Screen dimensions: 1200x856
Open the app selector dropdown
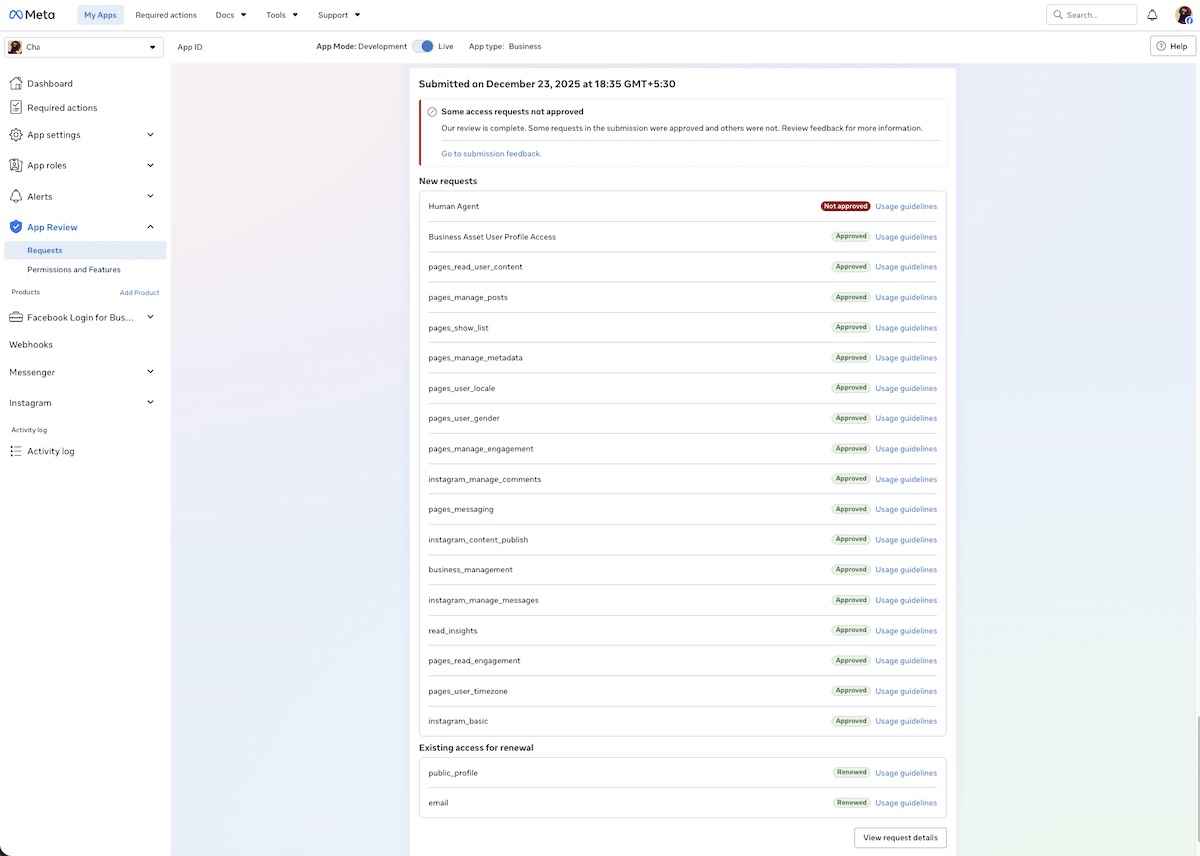(83, 47)
